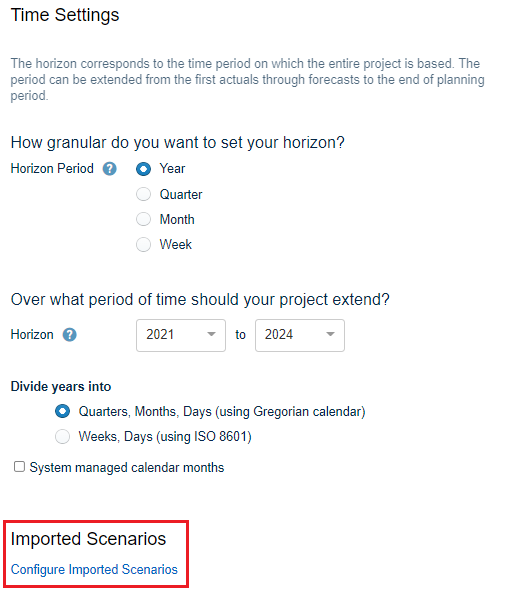
Task: Open the Configure Imported Scenarios link
Action: point(94,569)
